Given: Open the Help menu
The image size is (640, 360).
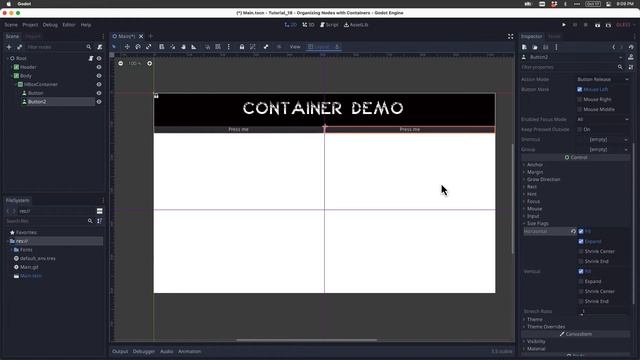Looking at the screenshot, I should (86, 25).
